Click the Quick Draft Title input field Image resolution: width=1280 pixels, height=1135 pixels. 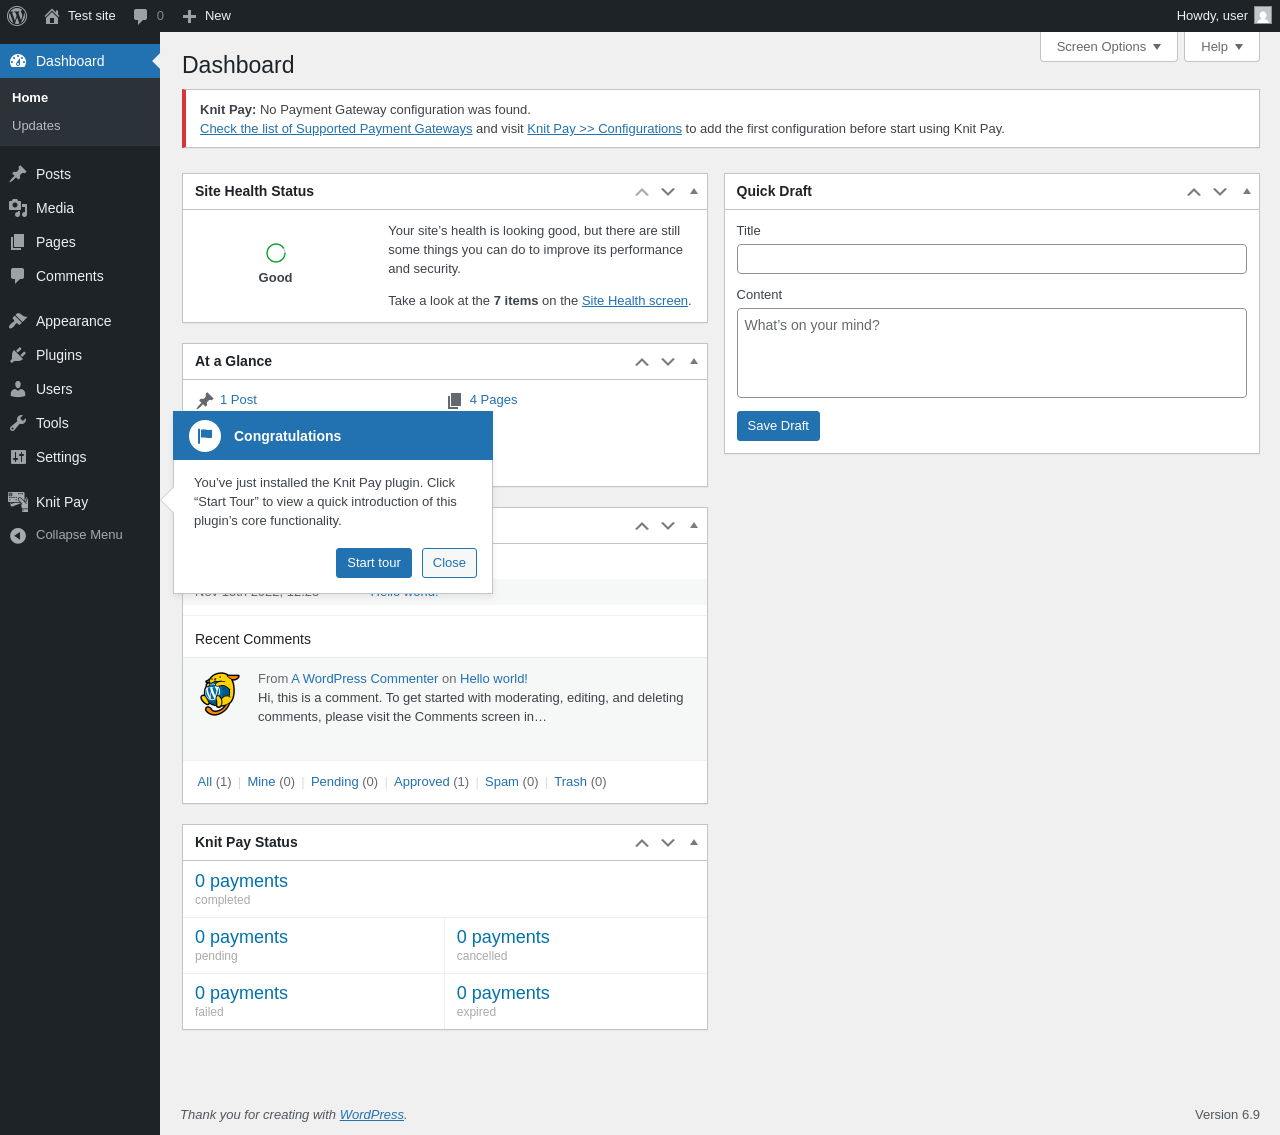click(992, 259)
